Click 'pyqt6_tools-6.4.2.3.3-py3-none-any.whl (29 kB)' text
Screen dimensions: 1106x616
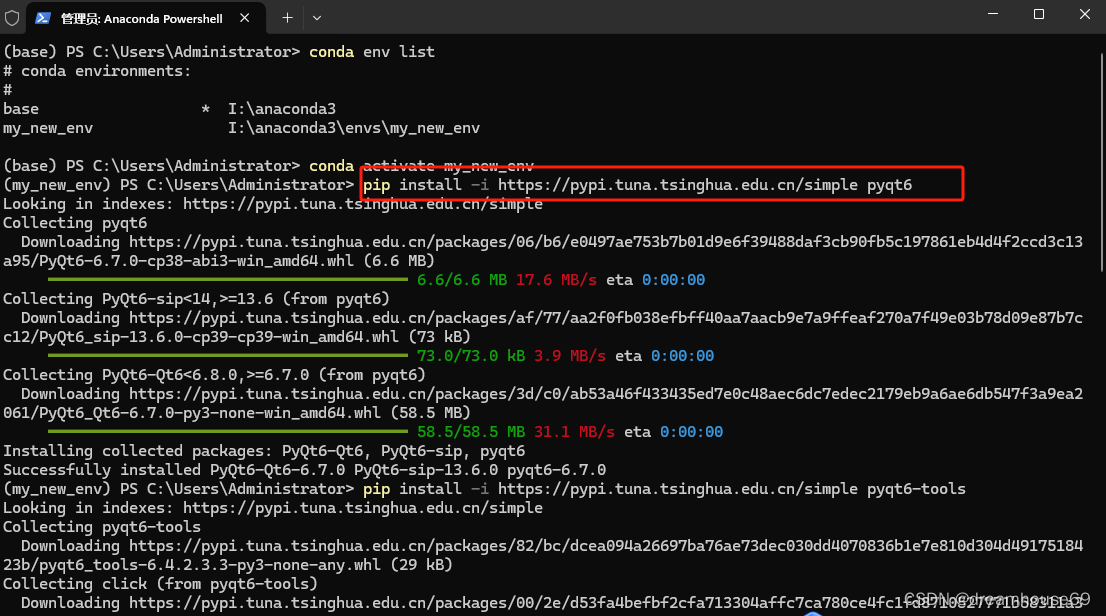click(245, 564)
